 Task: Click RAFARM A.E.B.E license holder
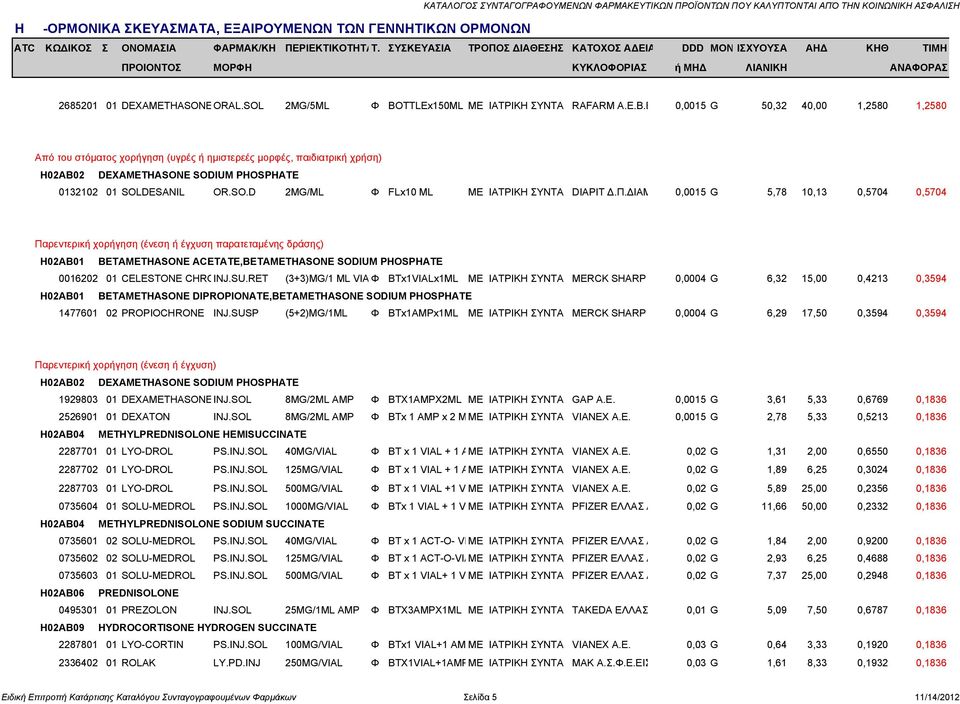click(610, 105)
